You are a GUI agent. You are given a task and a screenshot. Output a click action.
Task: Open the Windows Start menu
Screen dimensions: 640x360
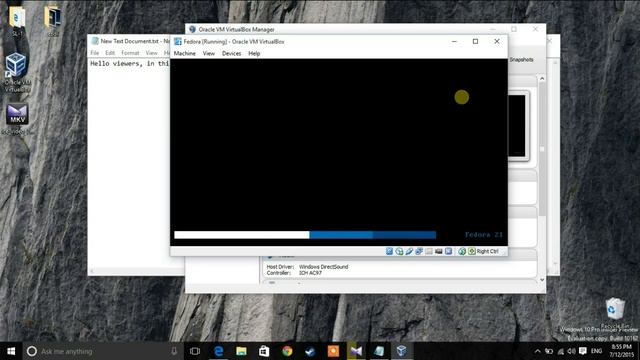point(11,351)
